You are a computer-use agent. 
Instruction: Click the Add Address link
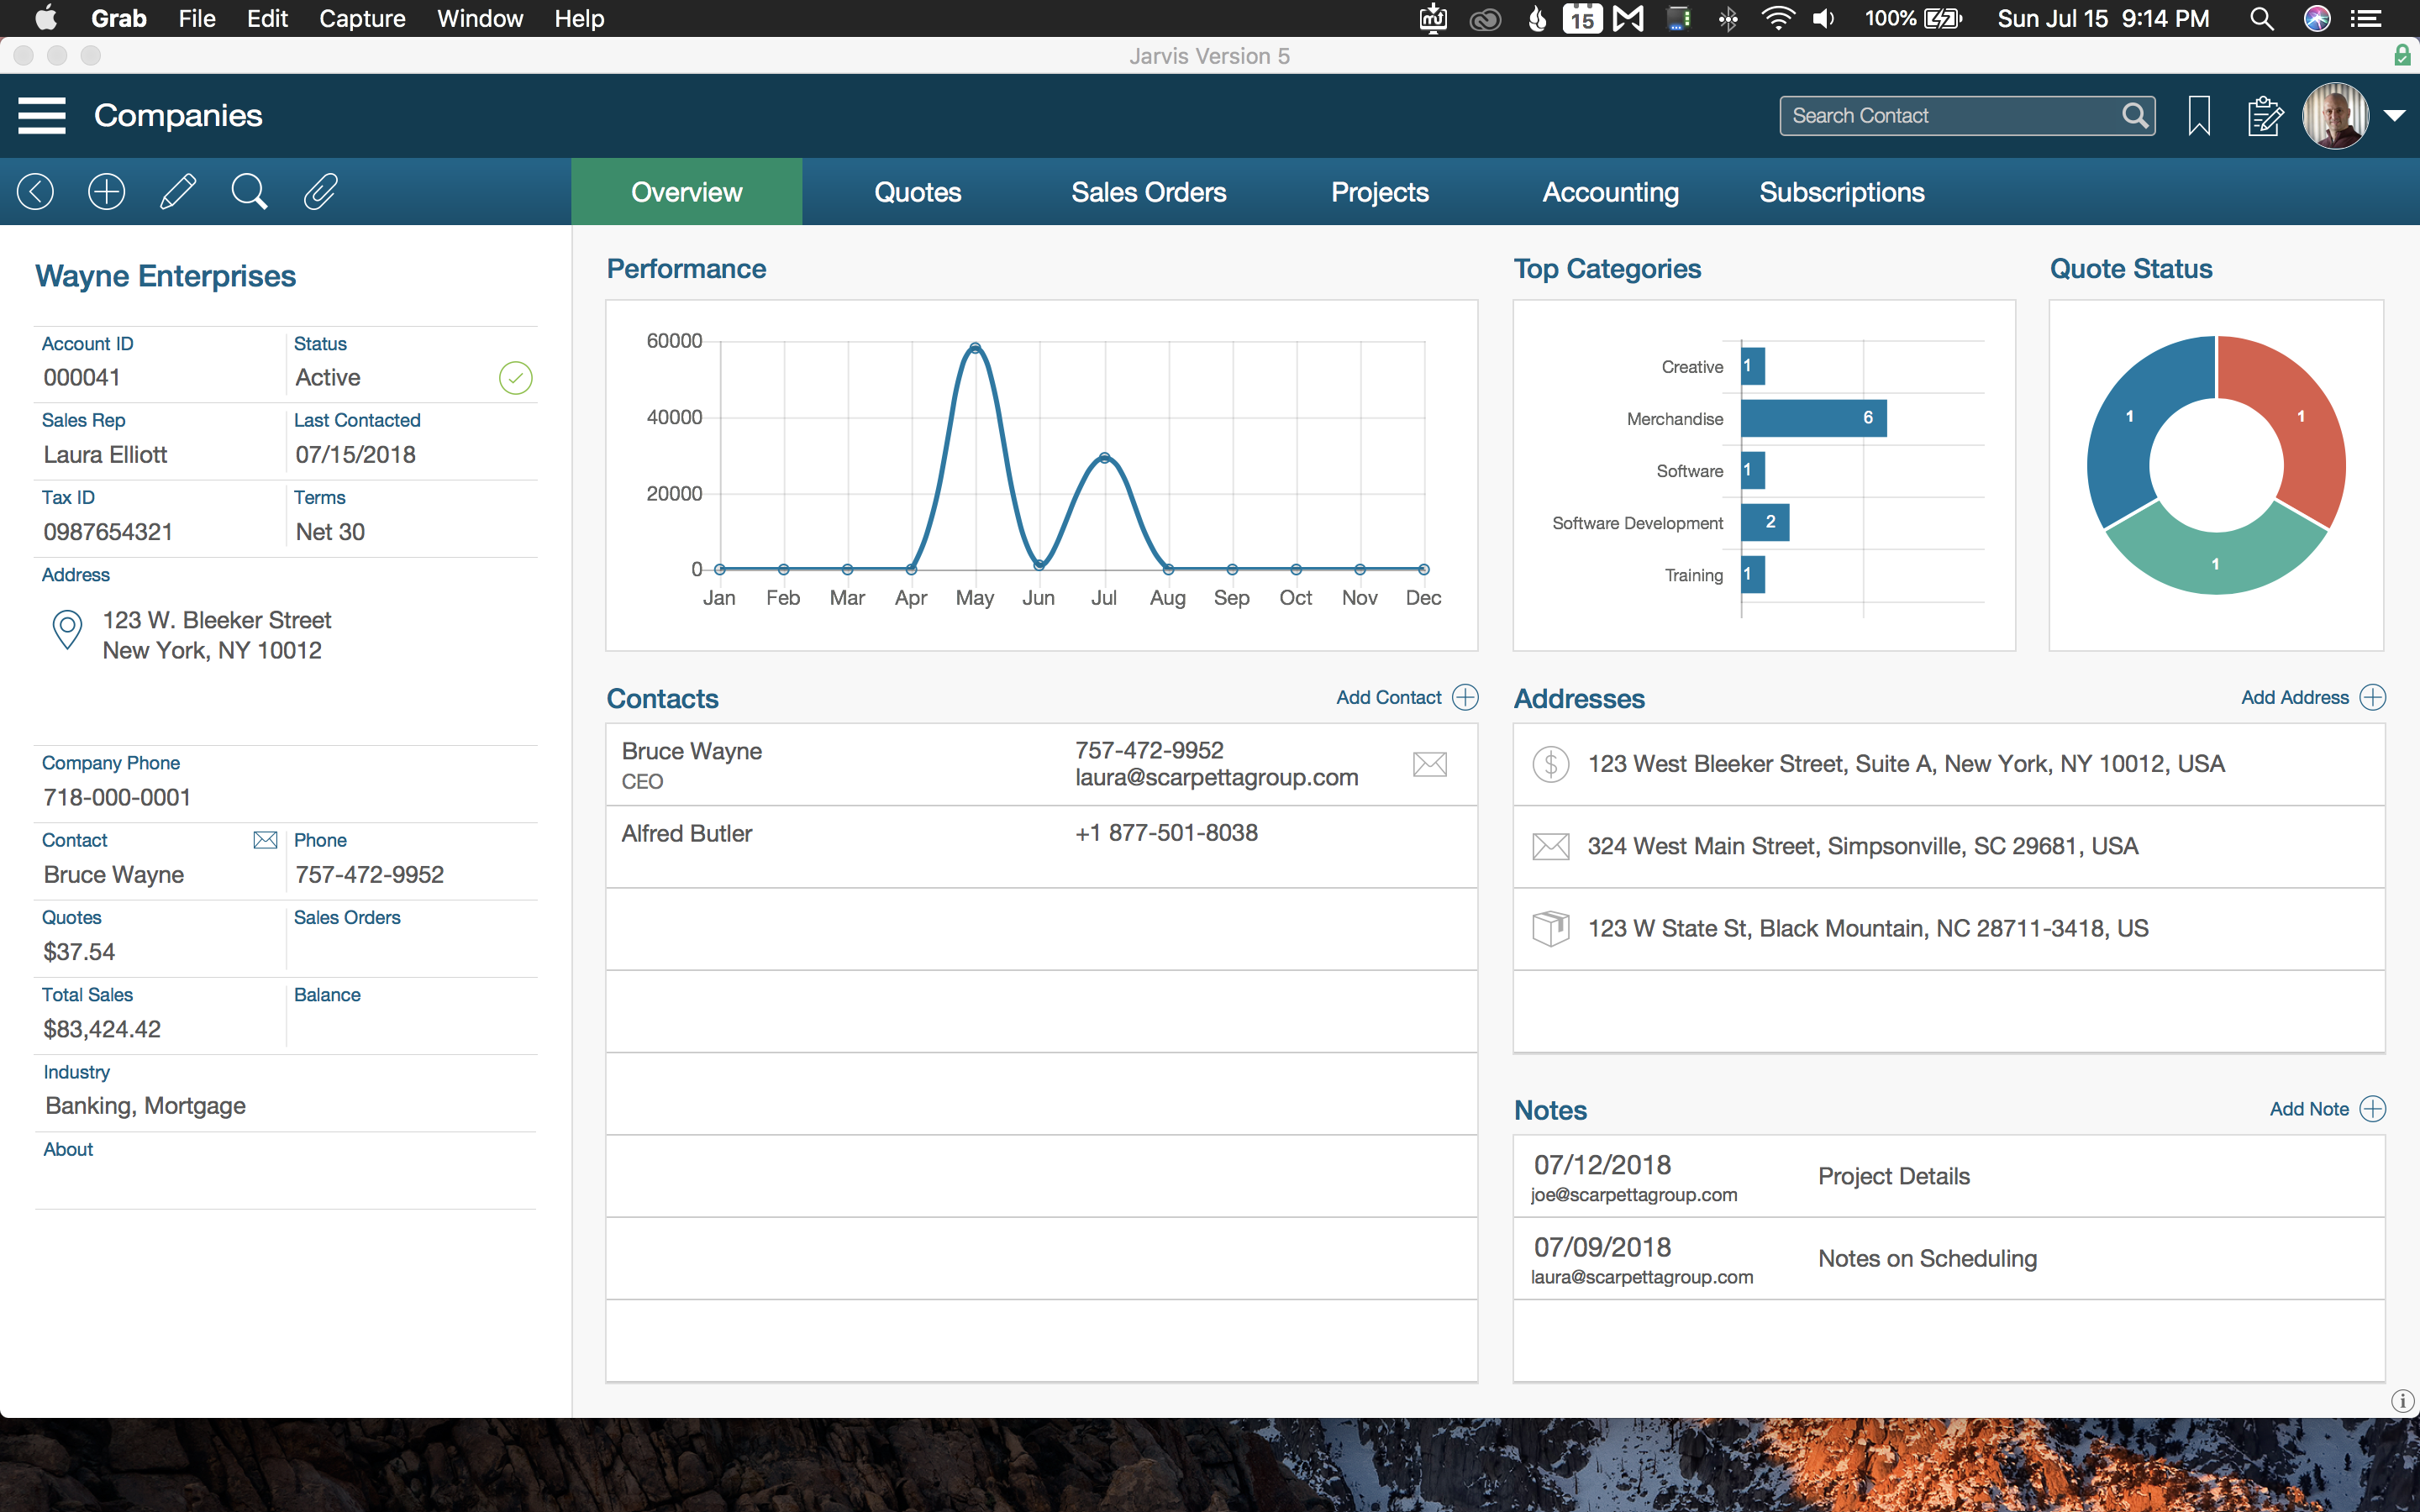[x=2295, y=698]
